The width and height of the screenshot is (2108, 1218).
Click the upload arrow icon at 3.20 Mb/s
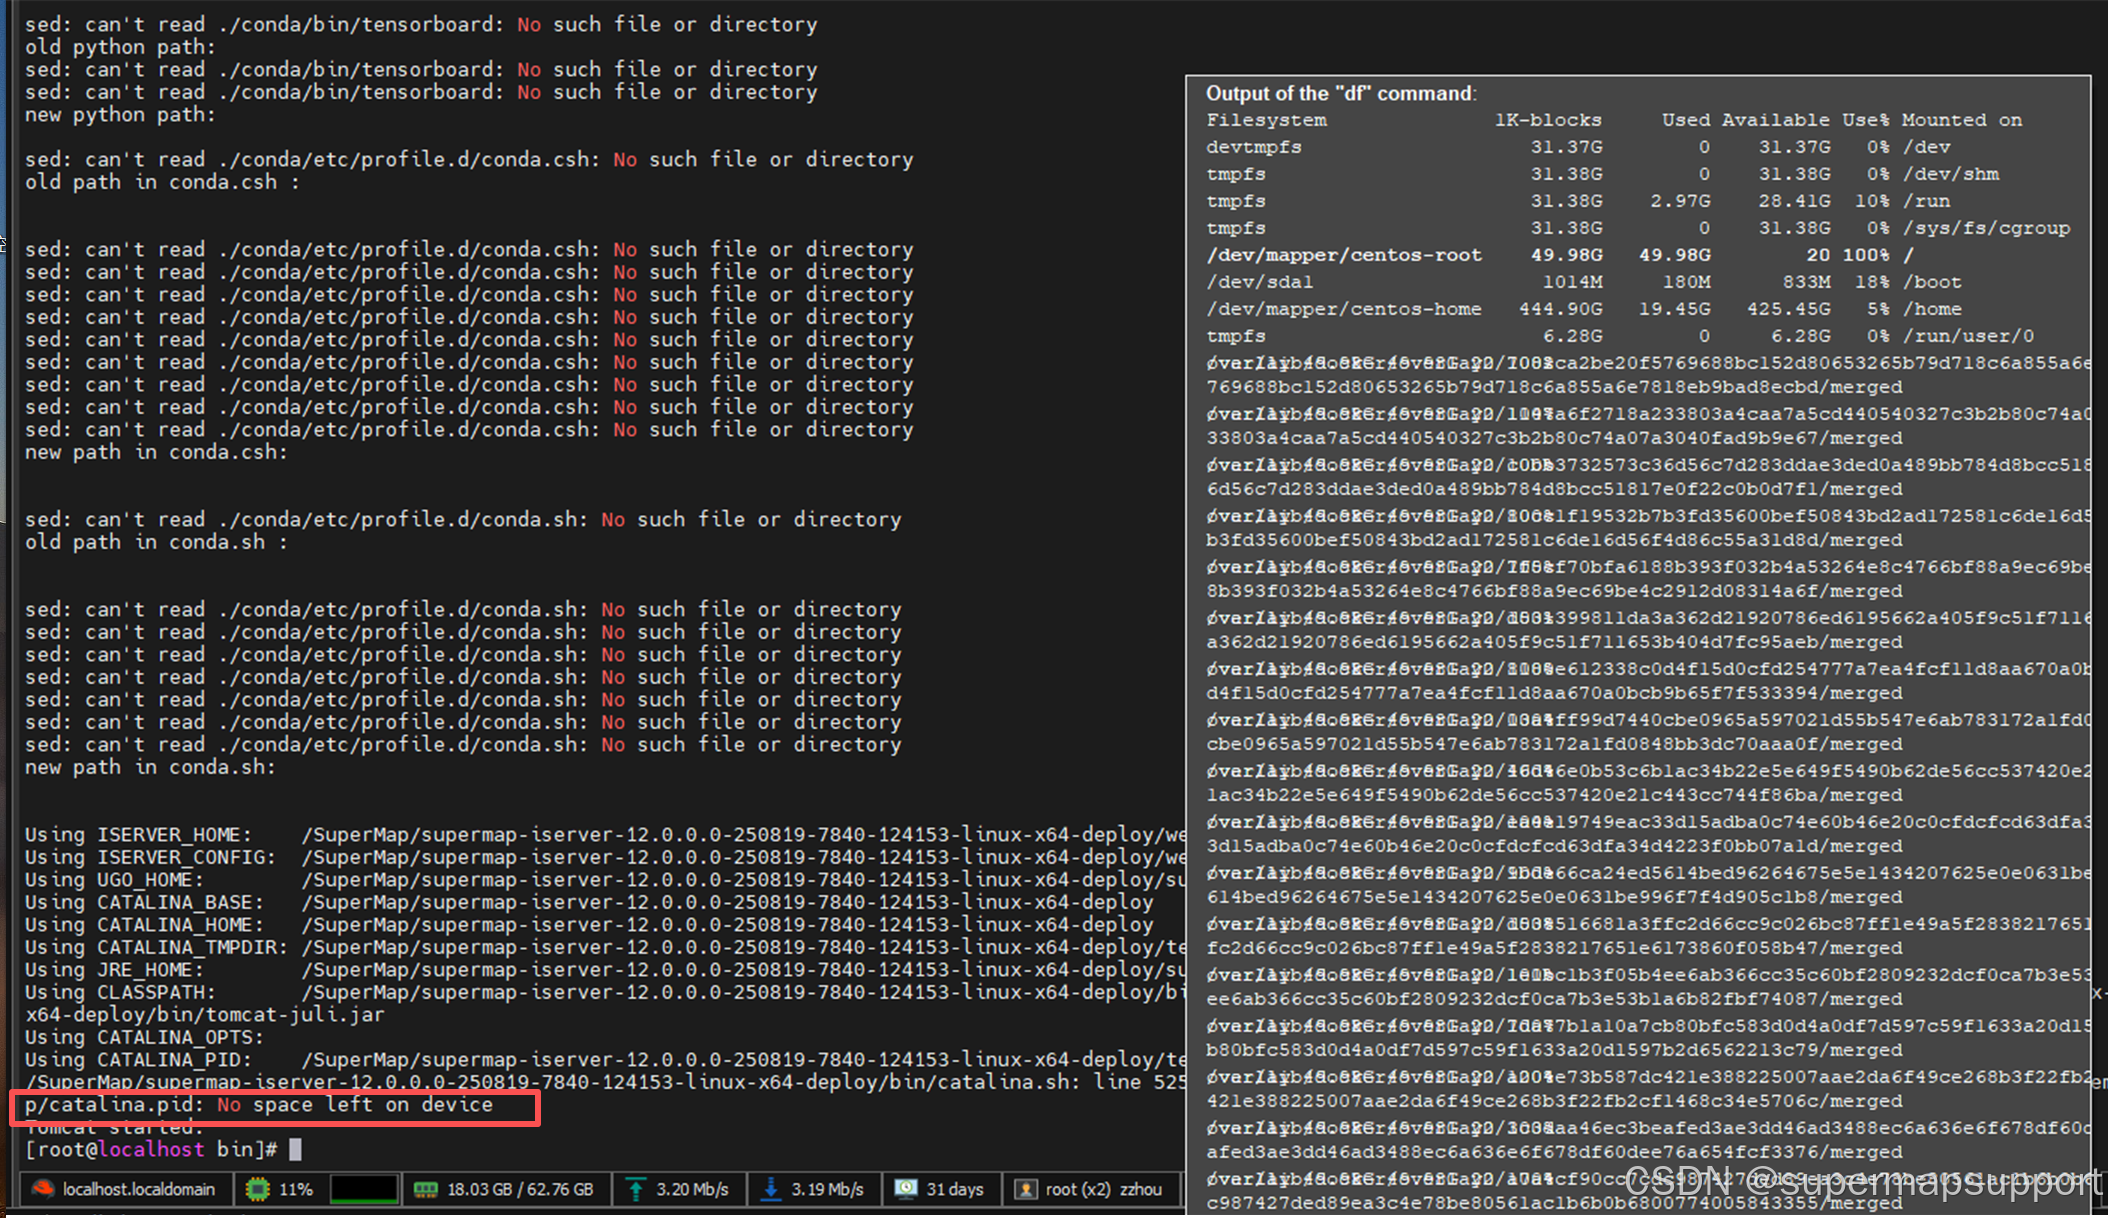pyautogui.click(x=636, y=1189)
